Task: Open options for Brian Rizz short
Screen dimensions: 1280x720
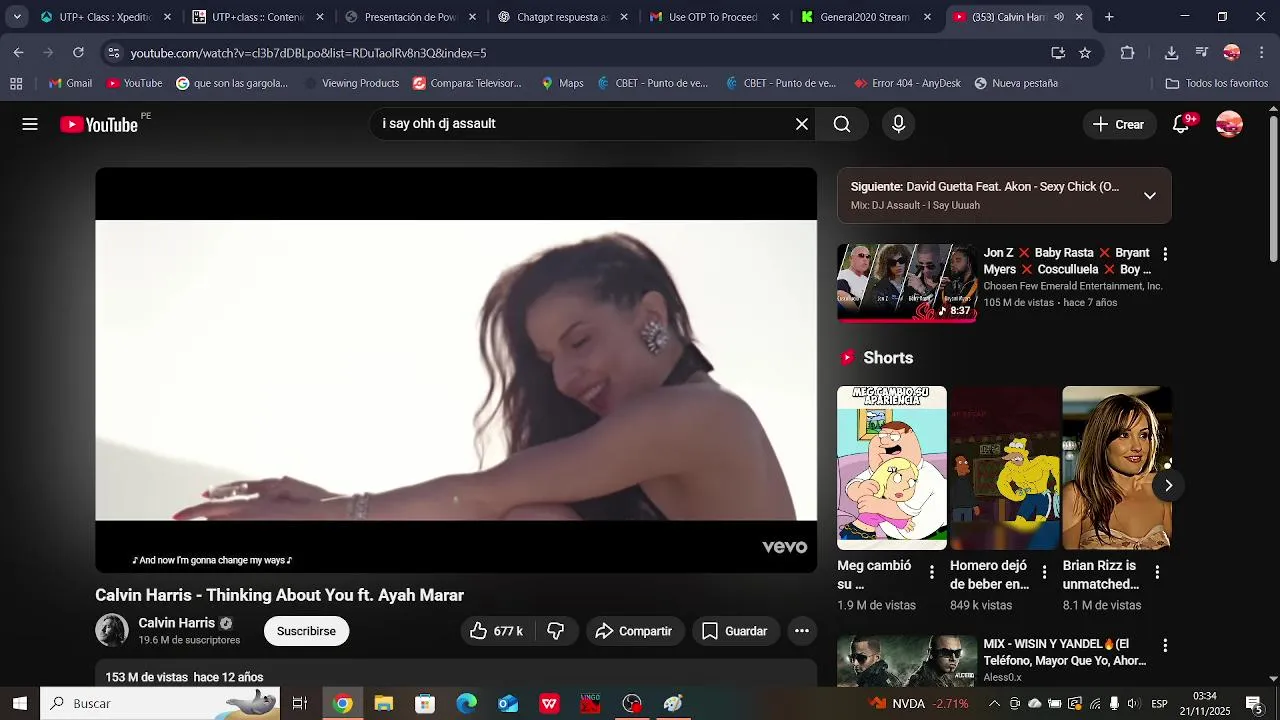Action: pos(1157,572)
